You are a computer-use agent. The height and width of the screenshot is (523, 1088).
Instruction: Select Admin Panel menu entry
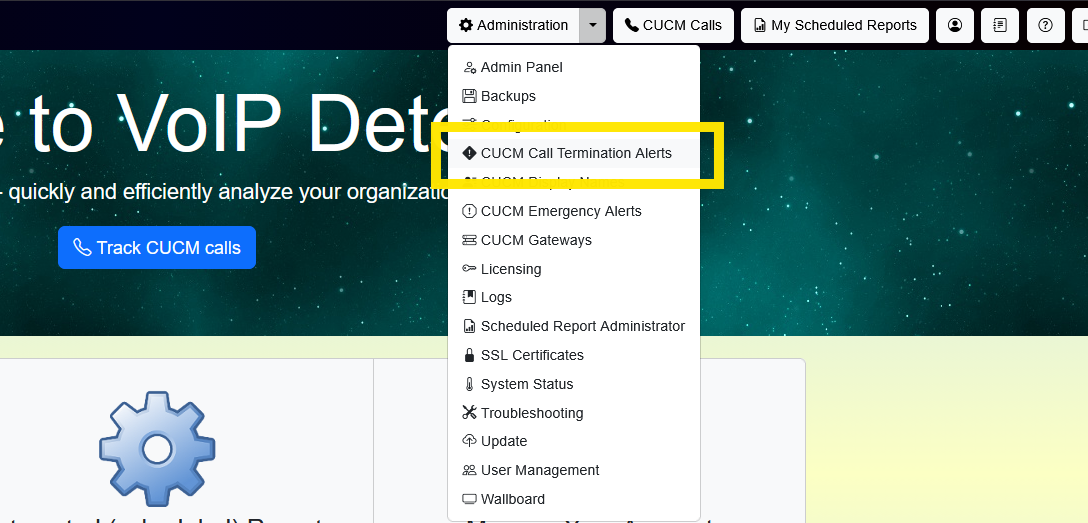pyautogui.click(x=574, y=67)
